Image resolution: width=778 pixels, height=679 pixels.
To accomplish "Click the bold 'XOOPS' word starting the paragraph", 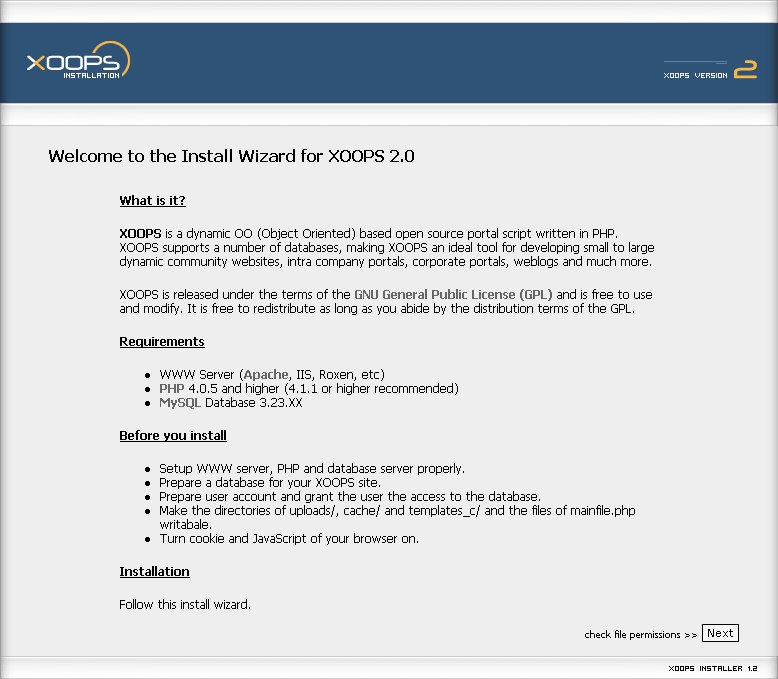I will (x=140, y=233).
